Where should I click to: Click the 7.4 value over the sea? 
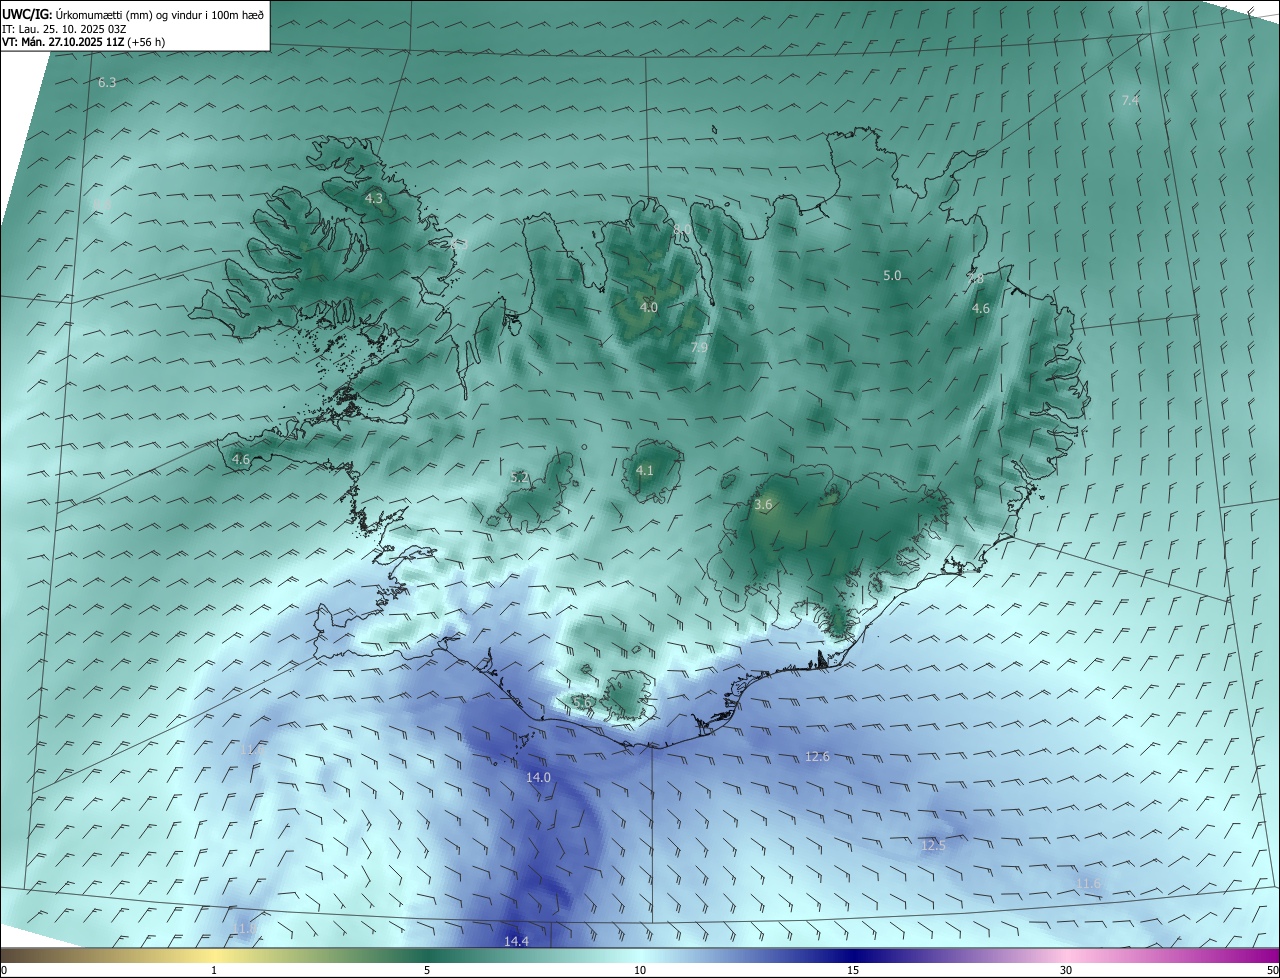click(x=1130, y=100)
